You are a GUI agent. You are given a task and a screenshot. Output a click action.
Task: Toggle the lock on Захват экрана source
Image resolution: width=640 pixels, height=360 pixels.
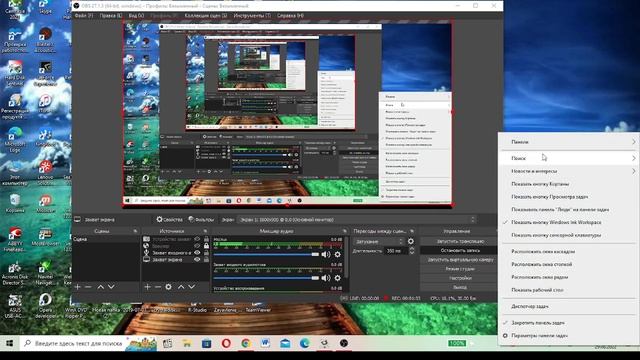pyautogui.click(x=207, y=259)
